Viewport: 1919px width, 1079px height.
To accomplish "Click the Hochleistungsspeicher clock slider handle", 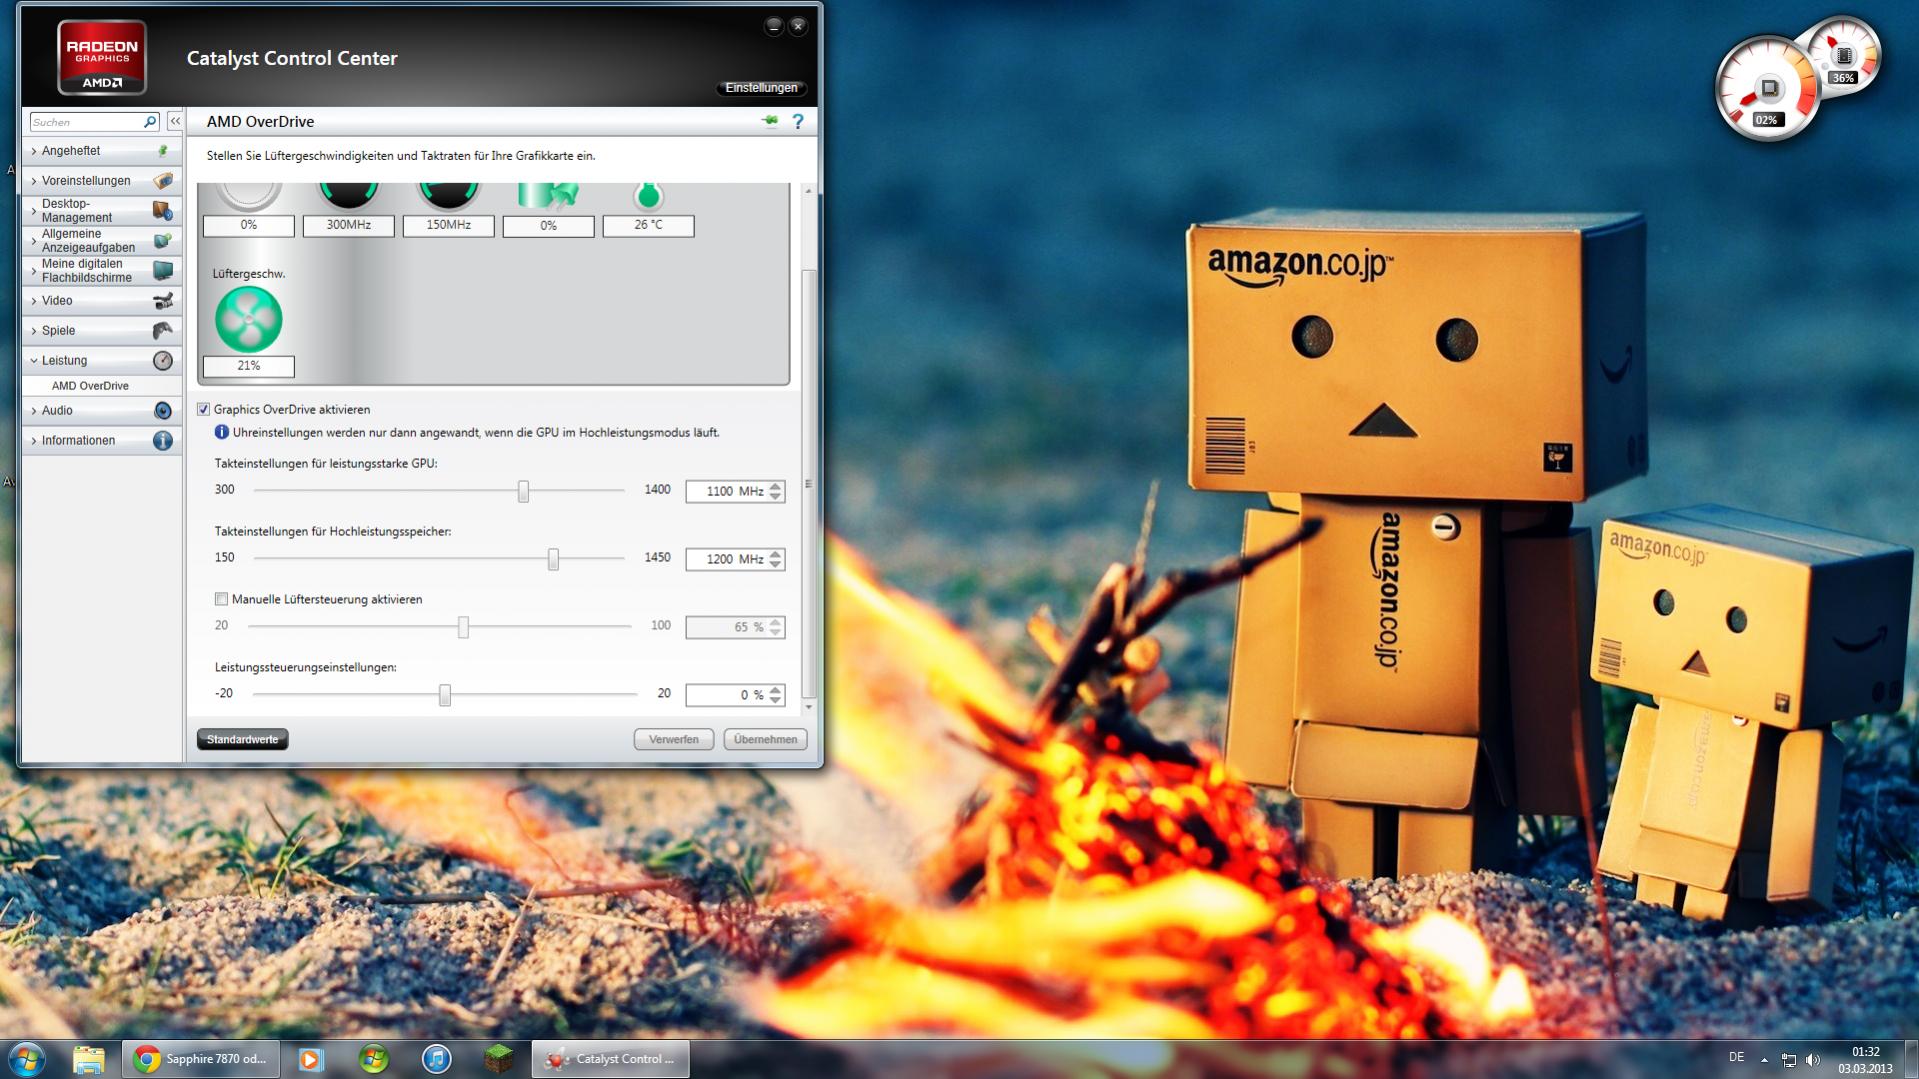I will 553,559.
